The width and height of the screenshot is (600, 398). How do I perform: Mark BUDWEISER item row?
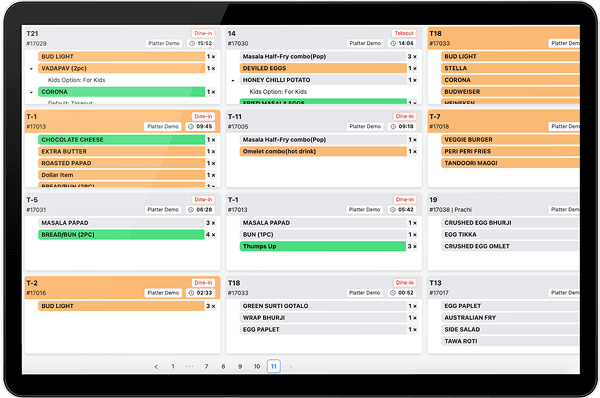[x=510, y=92]
